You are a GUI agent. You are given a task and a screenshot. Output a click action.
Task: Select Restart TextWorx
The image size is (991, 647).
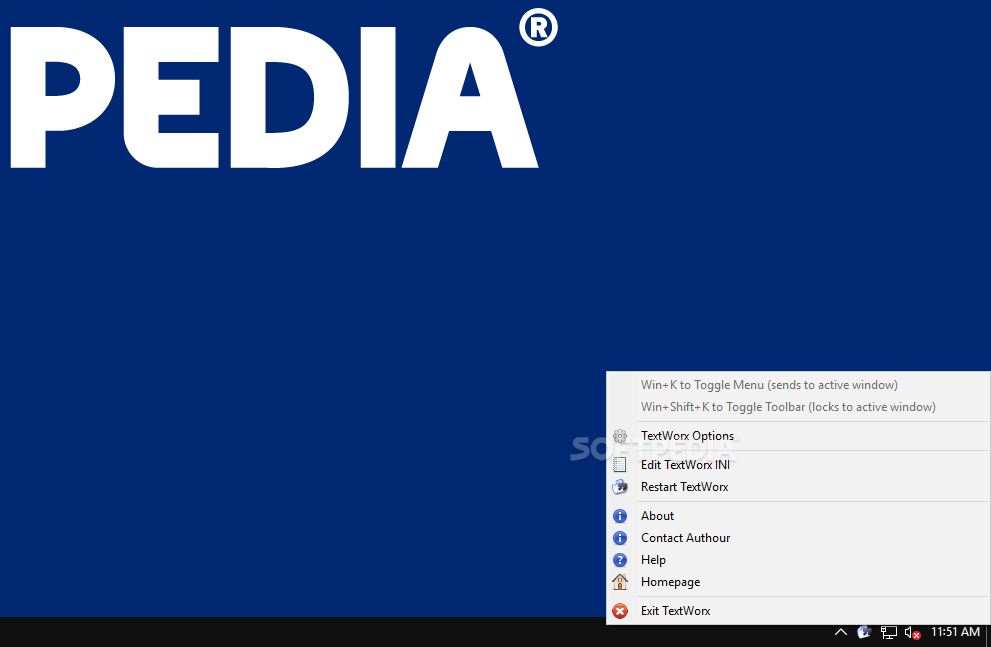pos(798,487)
